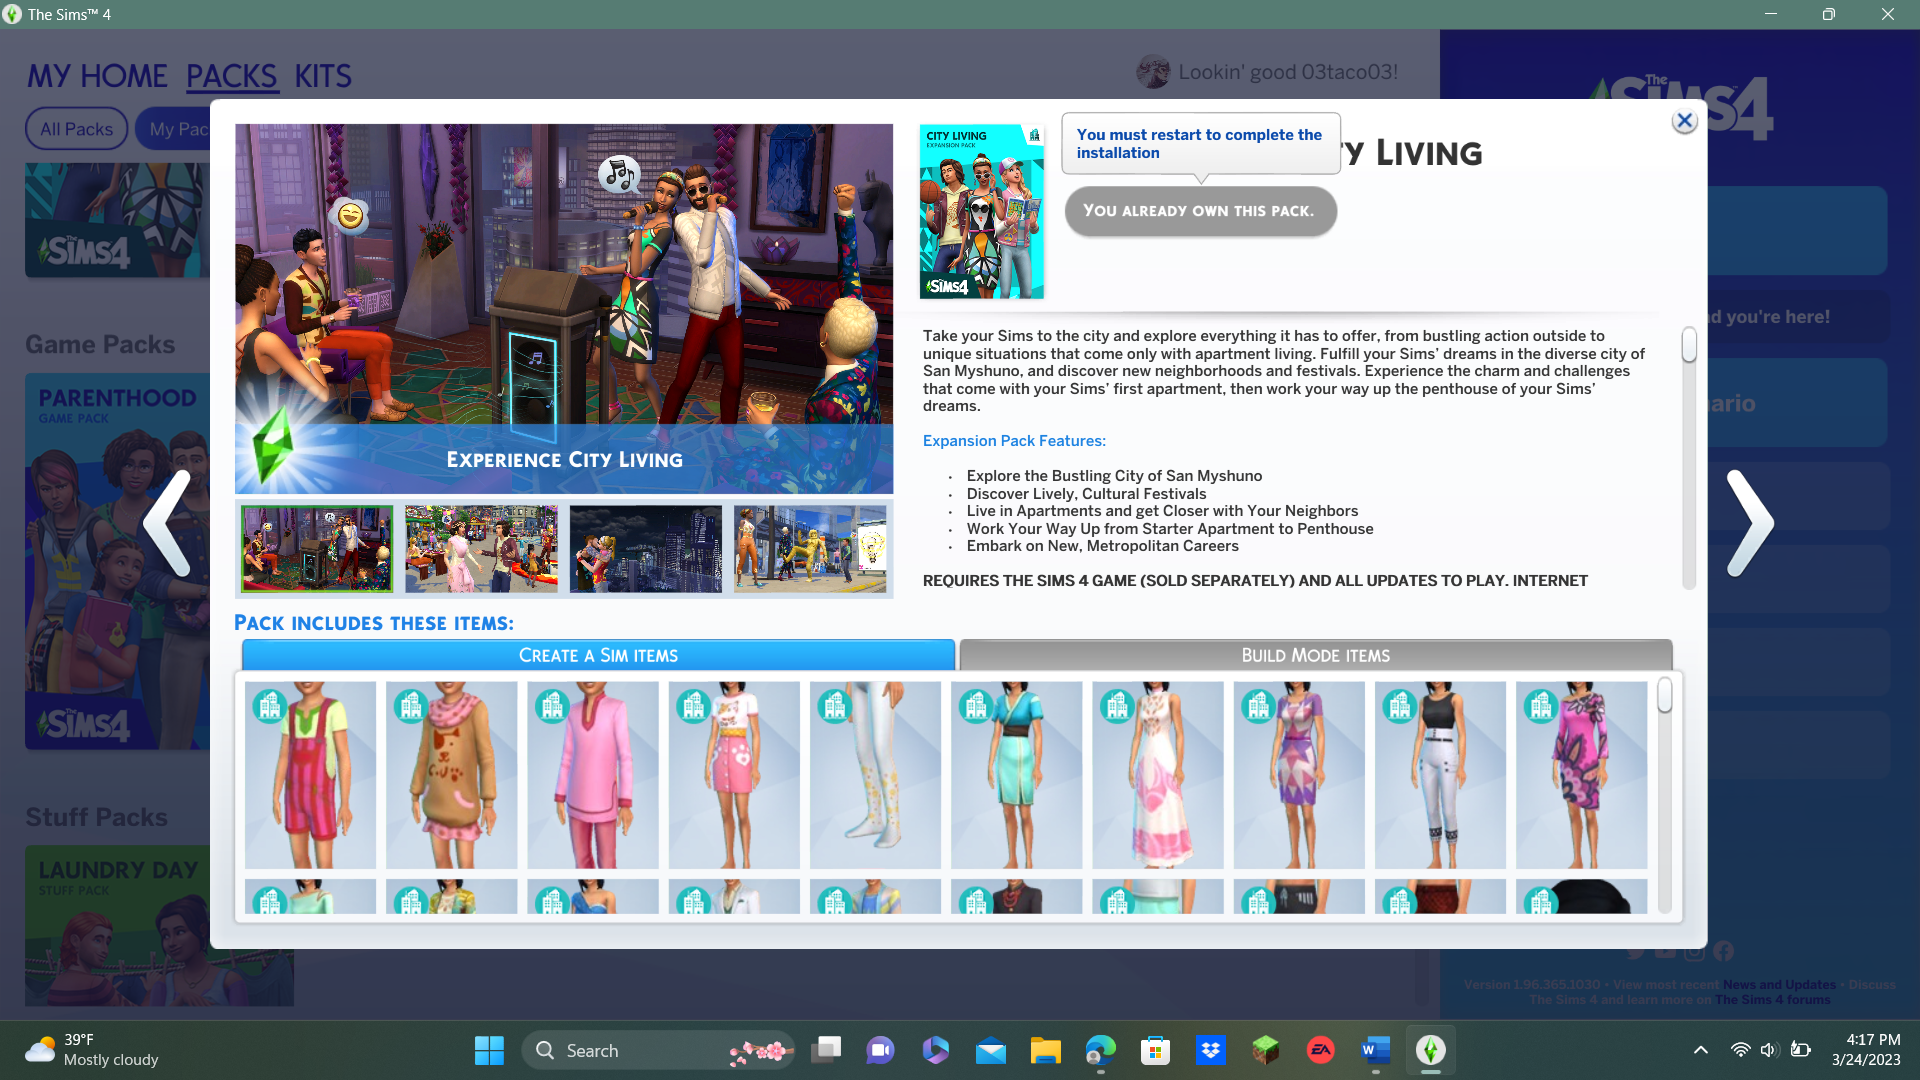Open The Sims 4 forums link
Viewport: 1920px width, 1080px height.
[1772, 1000]
